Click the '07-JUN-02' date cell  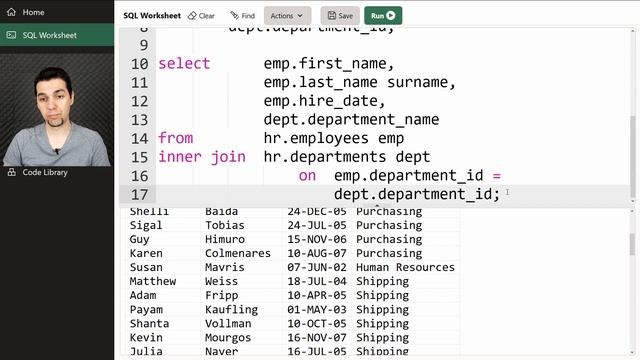[317, 267]
